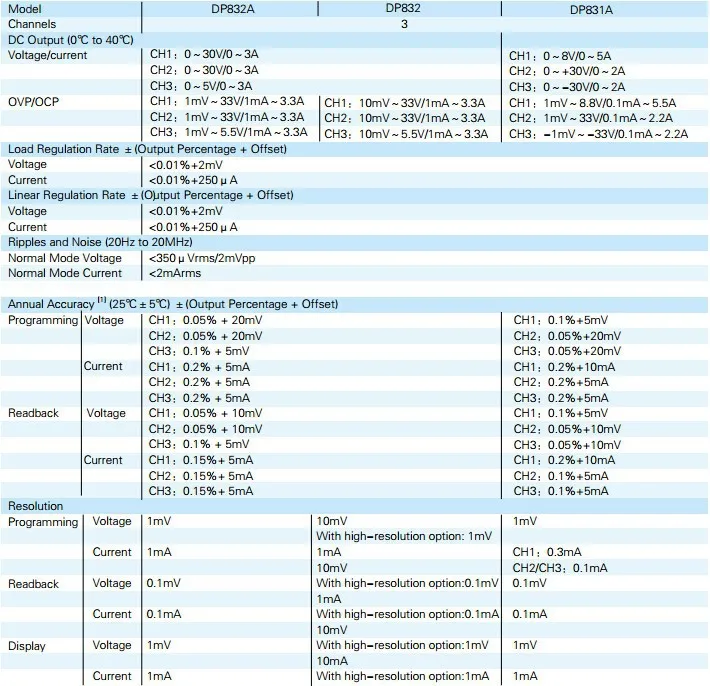The image size is (710, 686).
Task: Click the value '<2mArms'
Action: (x=175, y=273)
